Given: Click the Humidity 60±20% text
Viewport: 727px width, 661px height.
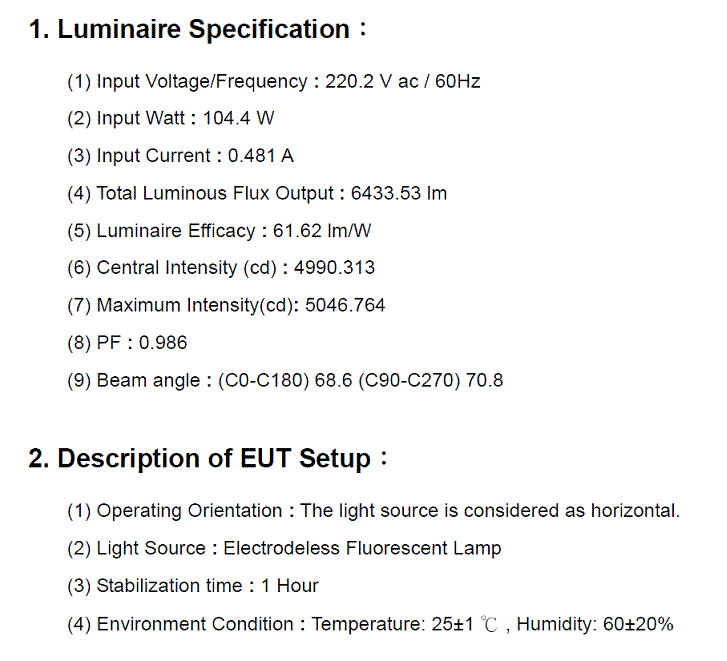Looking at the screenshot, I should click(x=595, y=624).
